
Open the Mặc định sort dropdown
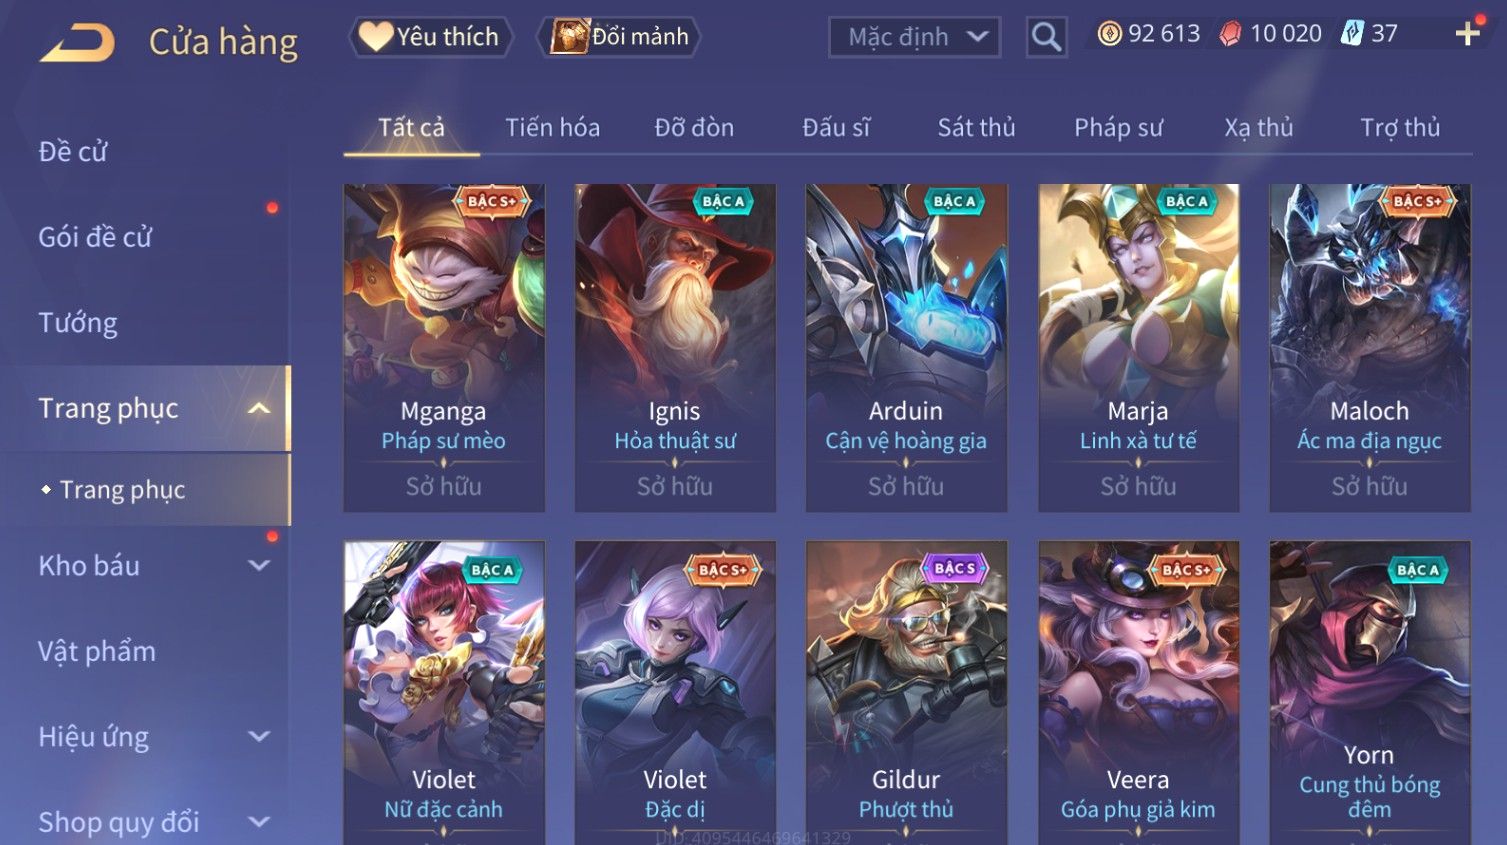[x=914, y=37]
